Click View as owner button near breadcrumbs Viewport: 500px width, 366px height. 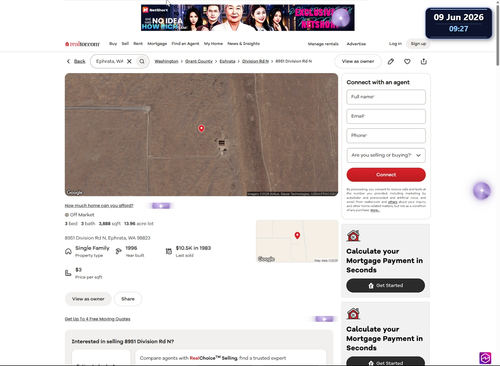358,61
